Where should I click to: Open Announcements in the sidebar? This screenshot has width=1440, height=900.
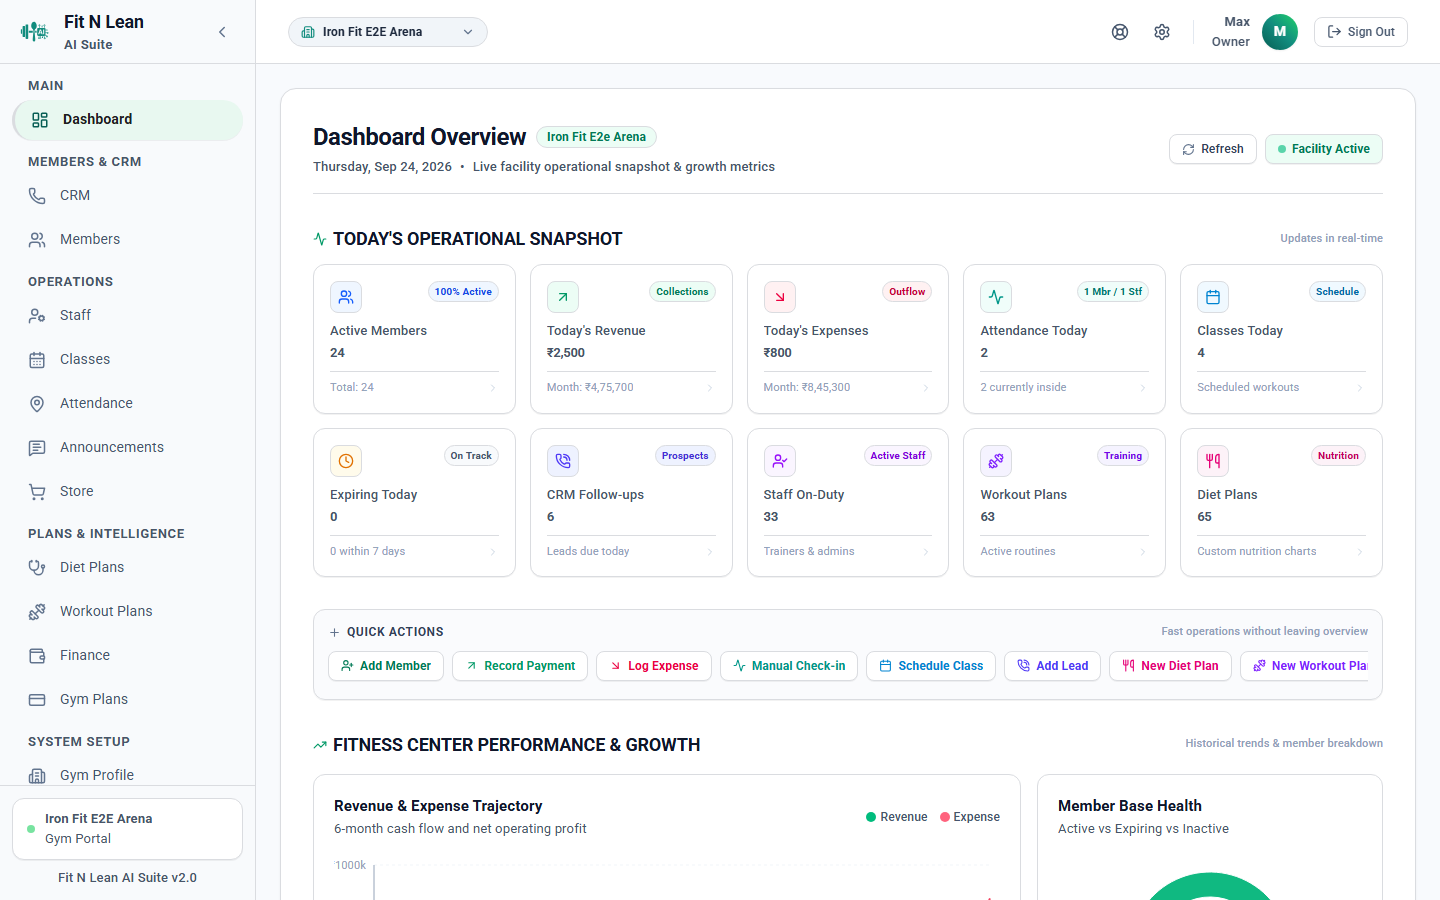point(128,448)
